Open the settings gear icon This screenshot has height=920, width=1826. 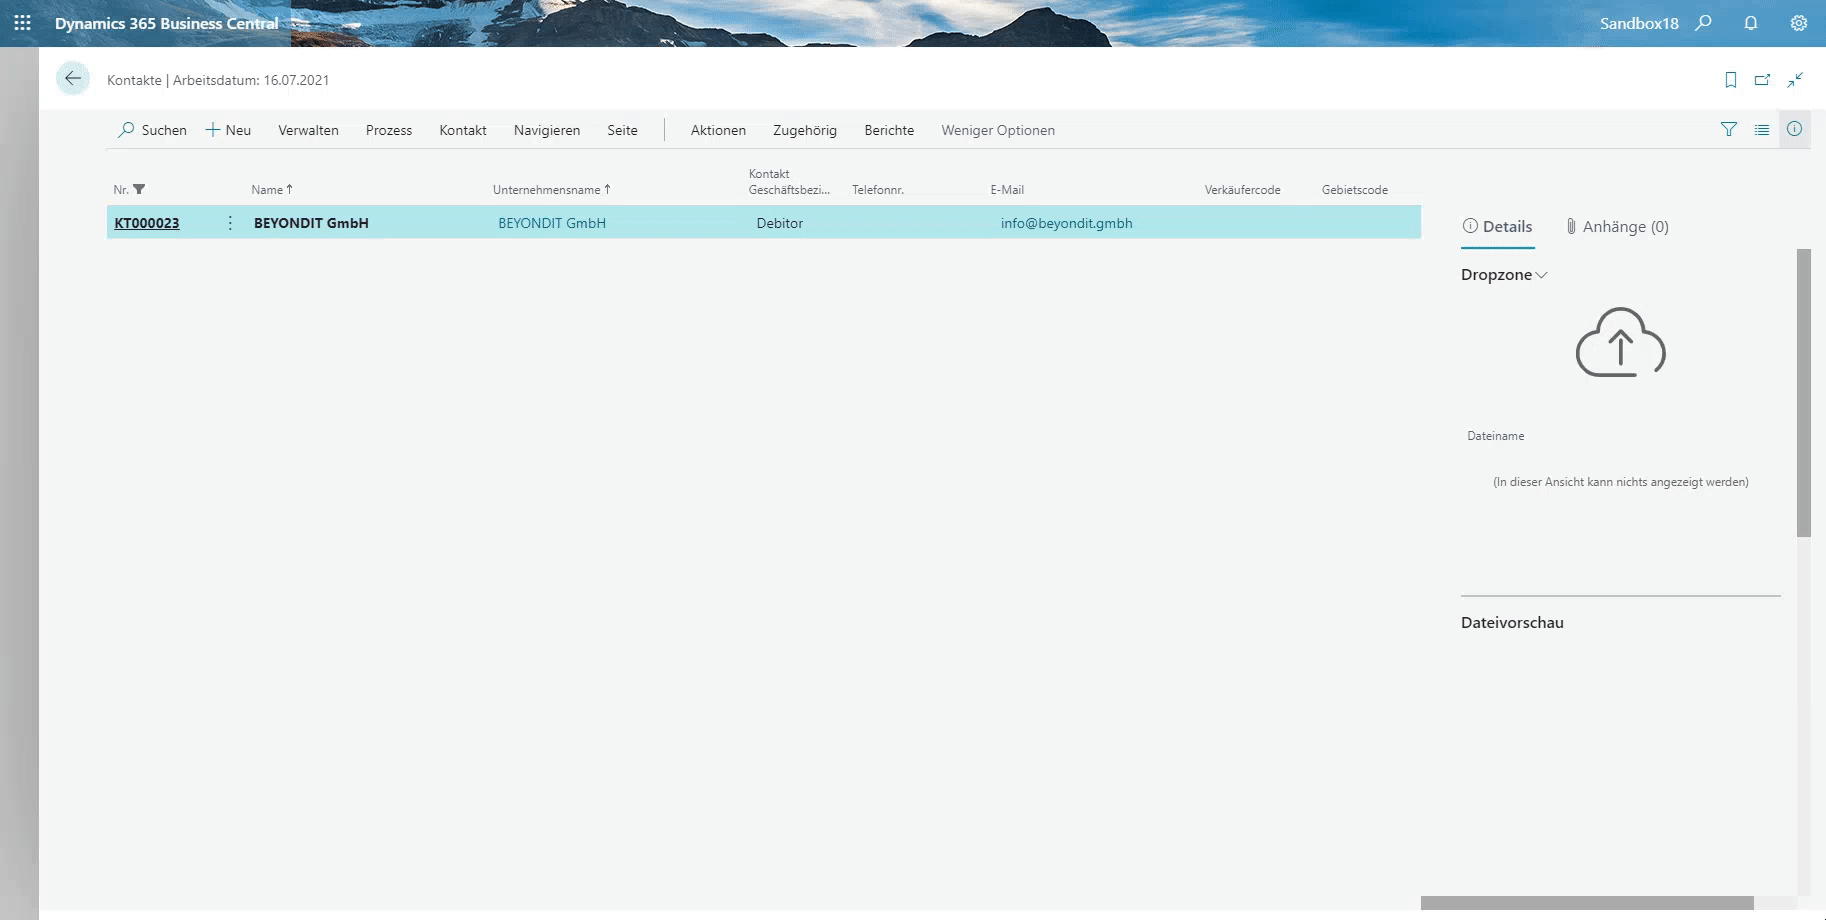click(1799, 23)
